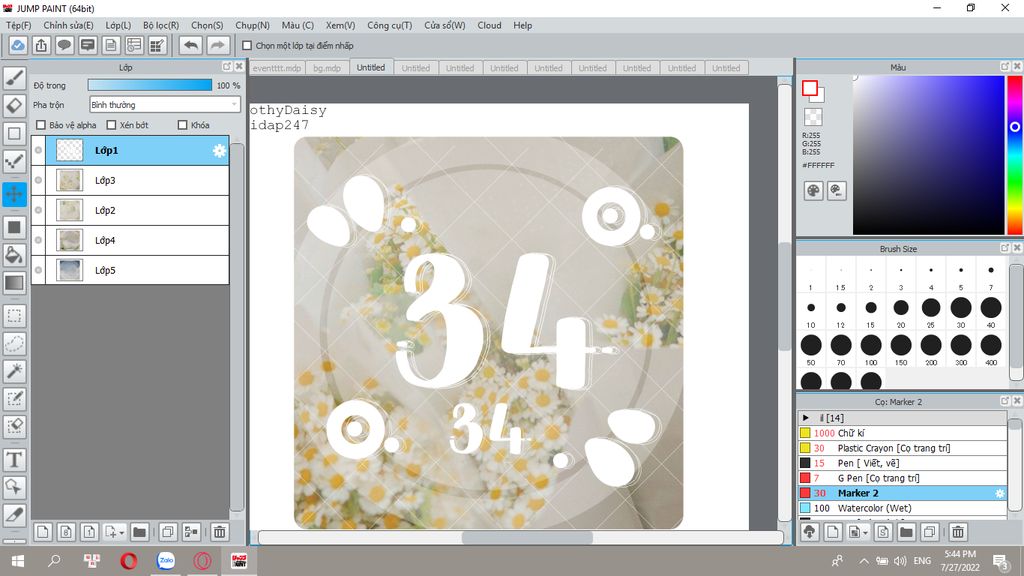Open the color palette icon in Màu panel
This screenshot has height=576, width=1024.
click(813, 191)
